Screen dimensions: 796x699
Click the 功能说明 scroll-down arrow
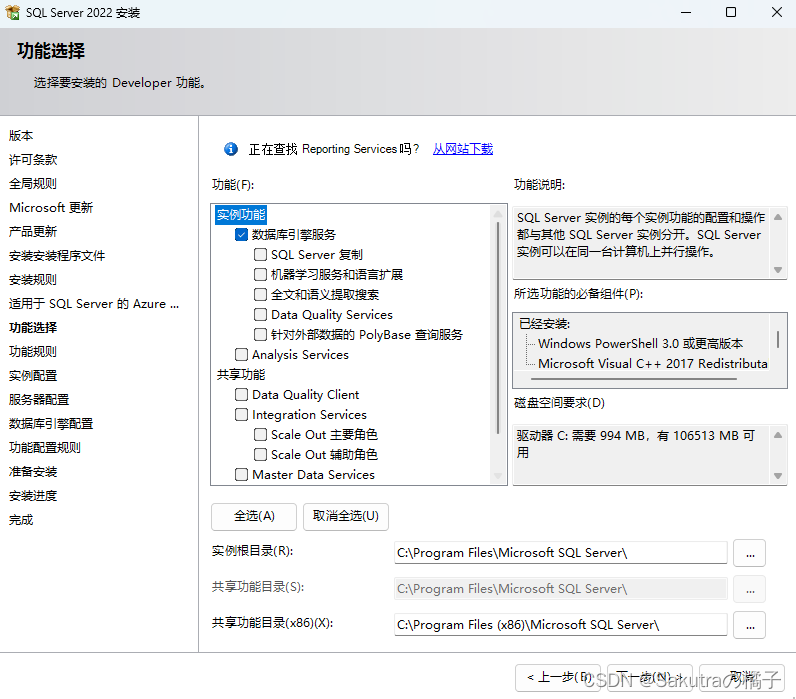point(777,270)
